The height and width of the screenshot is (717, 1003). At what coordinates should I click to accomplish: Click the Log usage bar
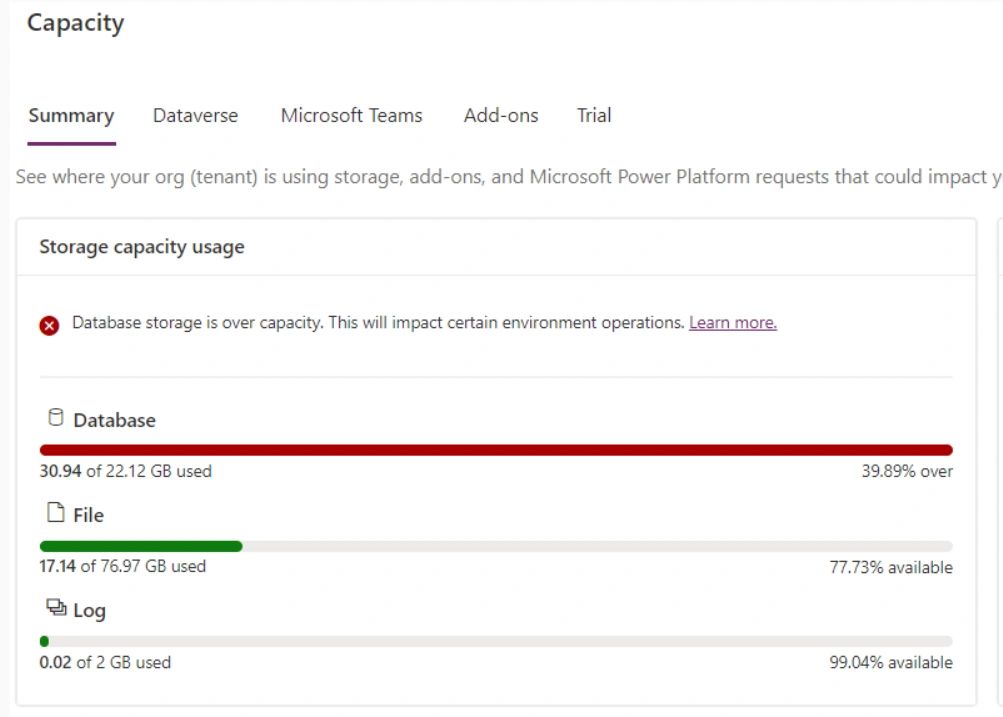(x=496, y=641)
